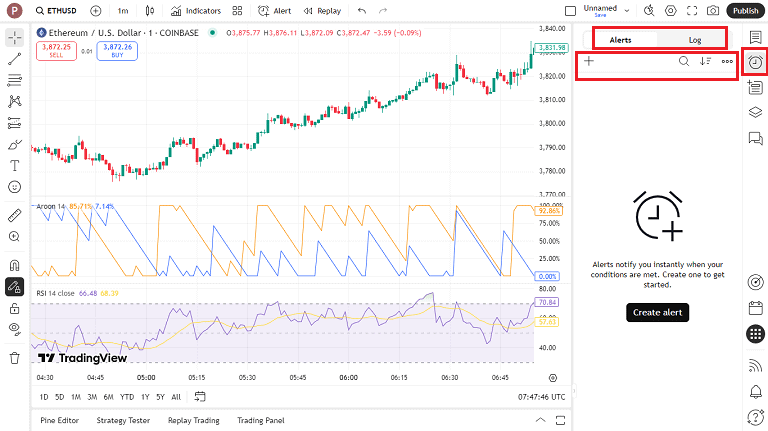Start bar Replay mode
The width and height of the screenshot is (768, 431).
(x=322, y=11)
